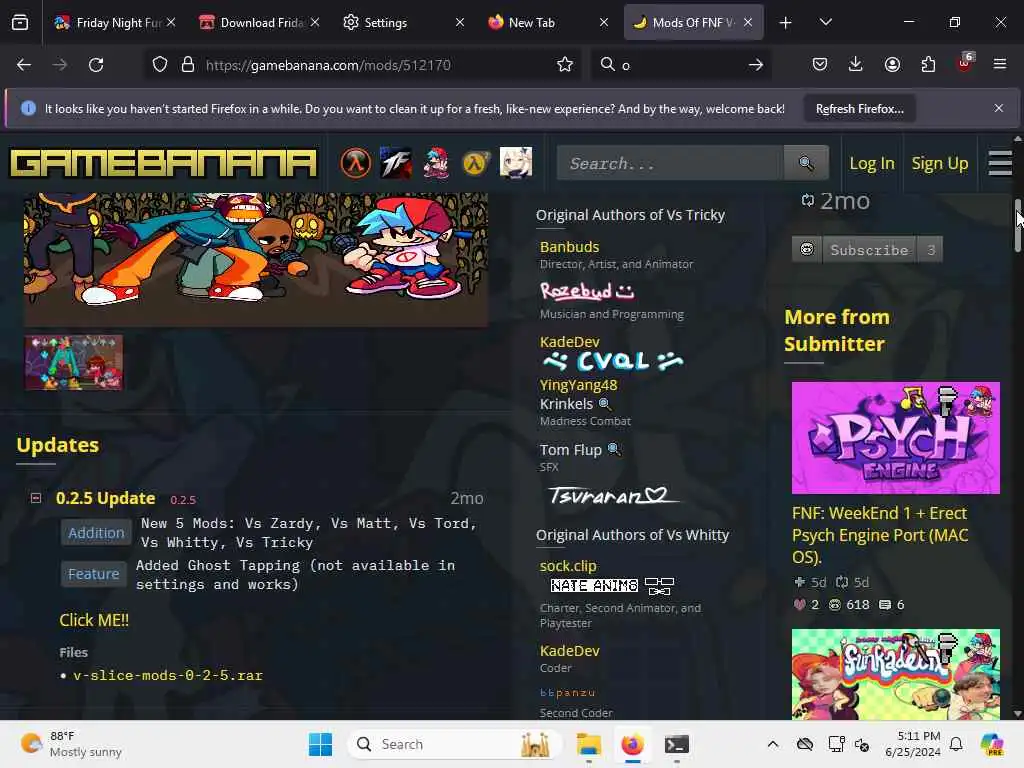Viewport: 1024px width, 768px height.
Task: Bookmark this page with the star
Action: (565, 65)
